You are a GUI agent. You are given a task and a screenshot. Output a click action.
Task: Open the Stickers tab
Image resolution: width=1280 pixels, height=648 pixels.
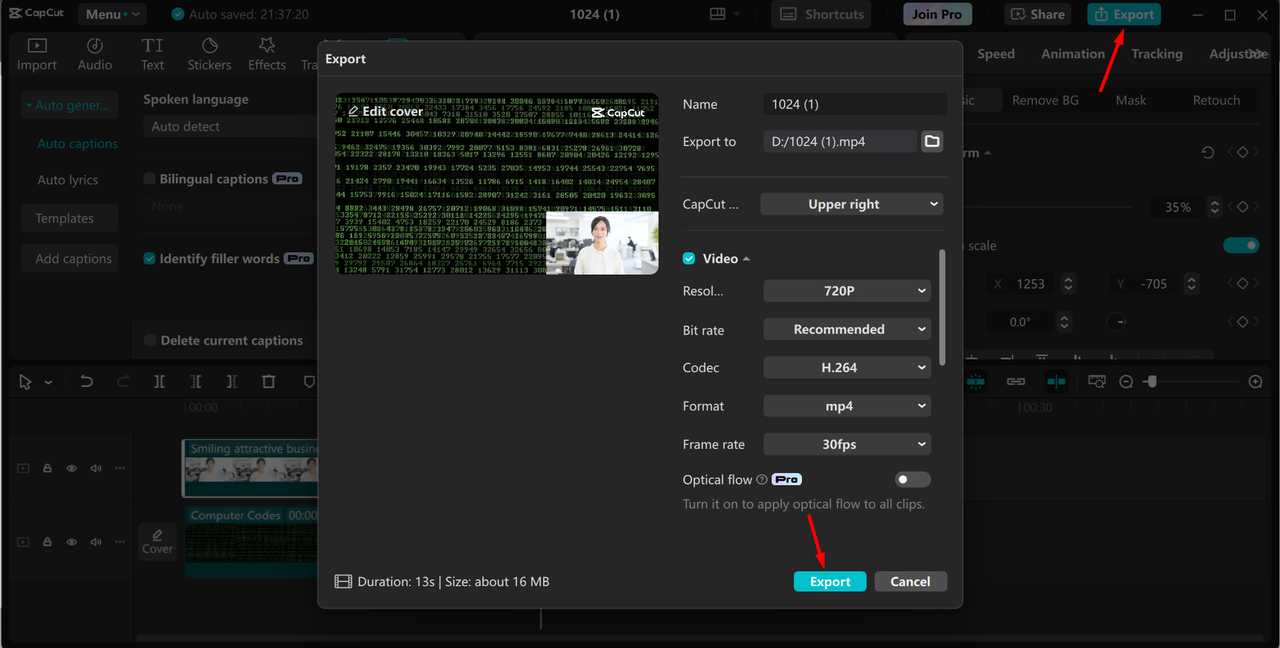tap(209, 54)
